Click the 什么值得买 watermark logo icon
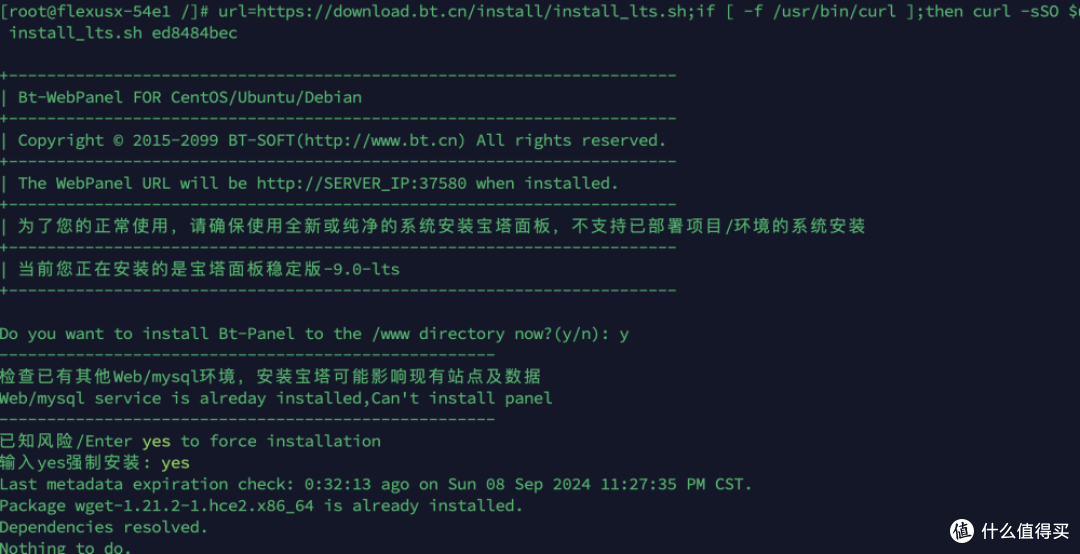This screenshot has width=1080, height=554. 962,530
